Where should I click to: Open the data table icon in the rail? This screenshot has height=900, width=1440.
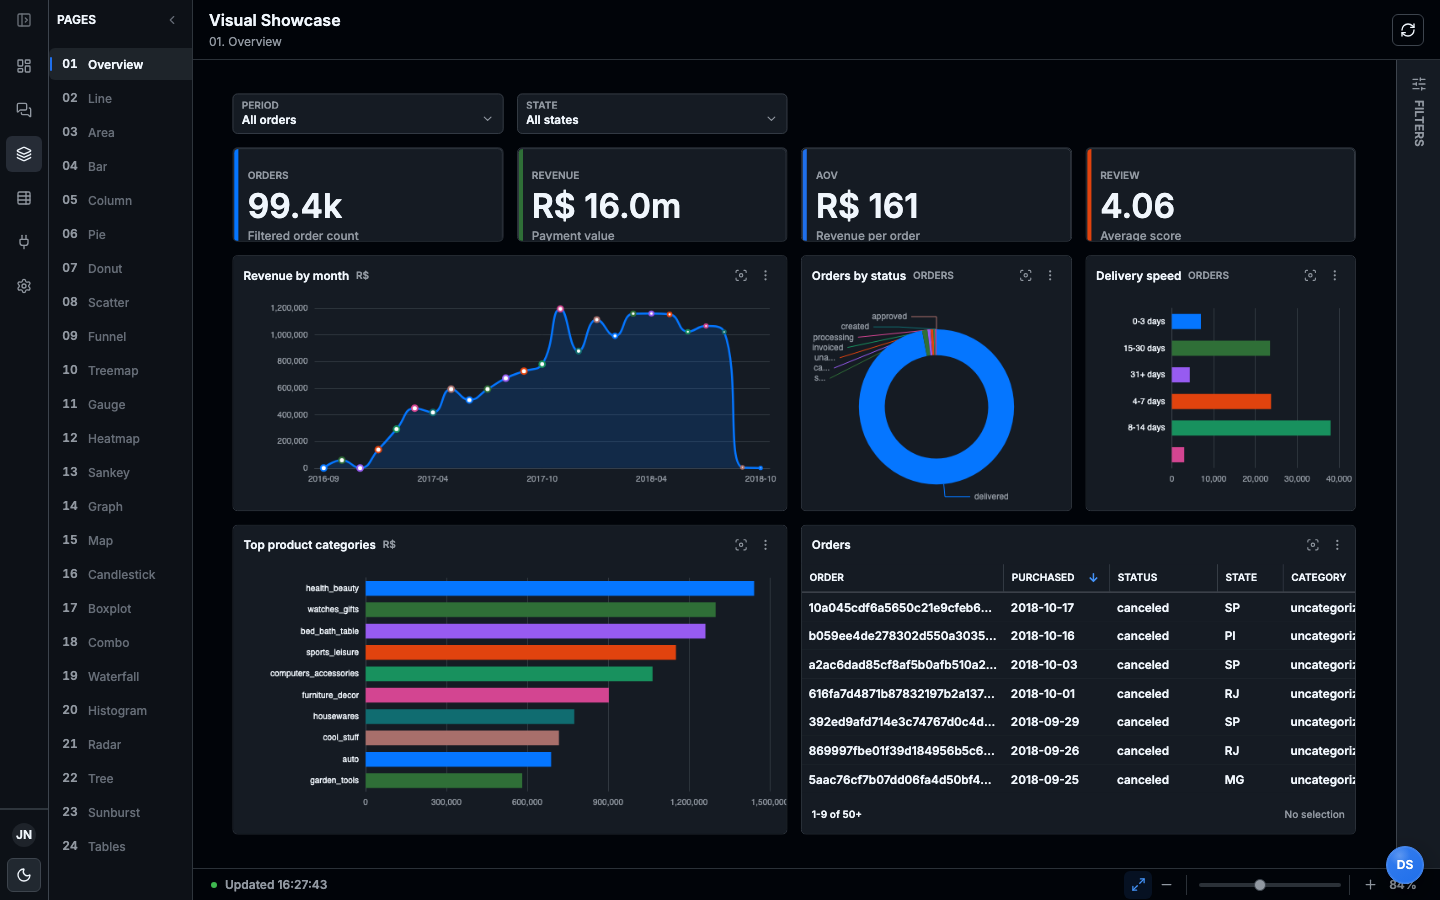[24, 198]
